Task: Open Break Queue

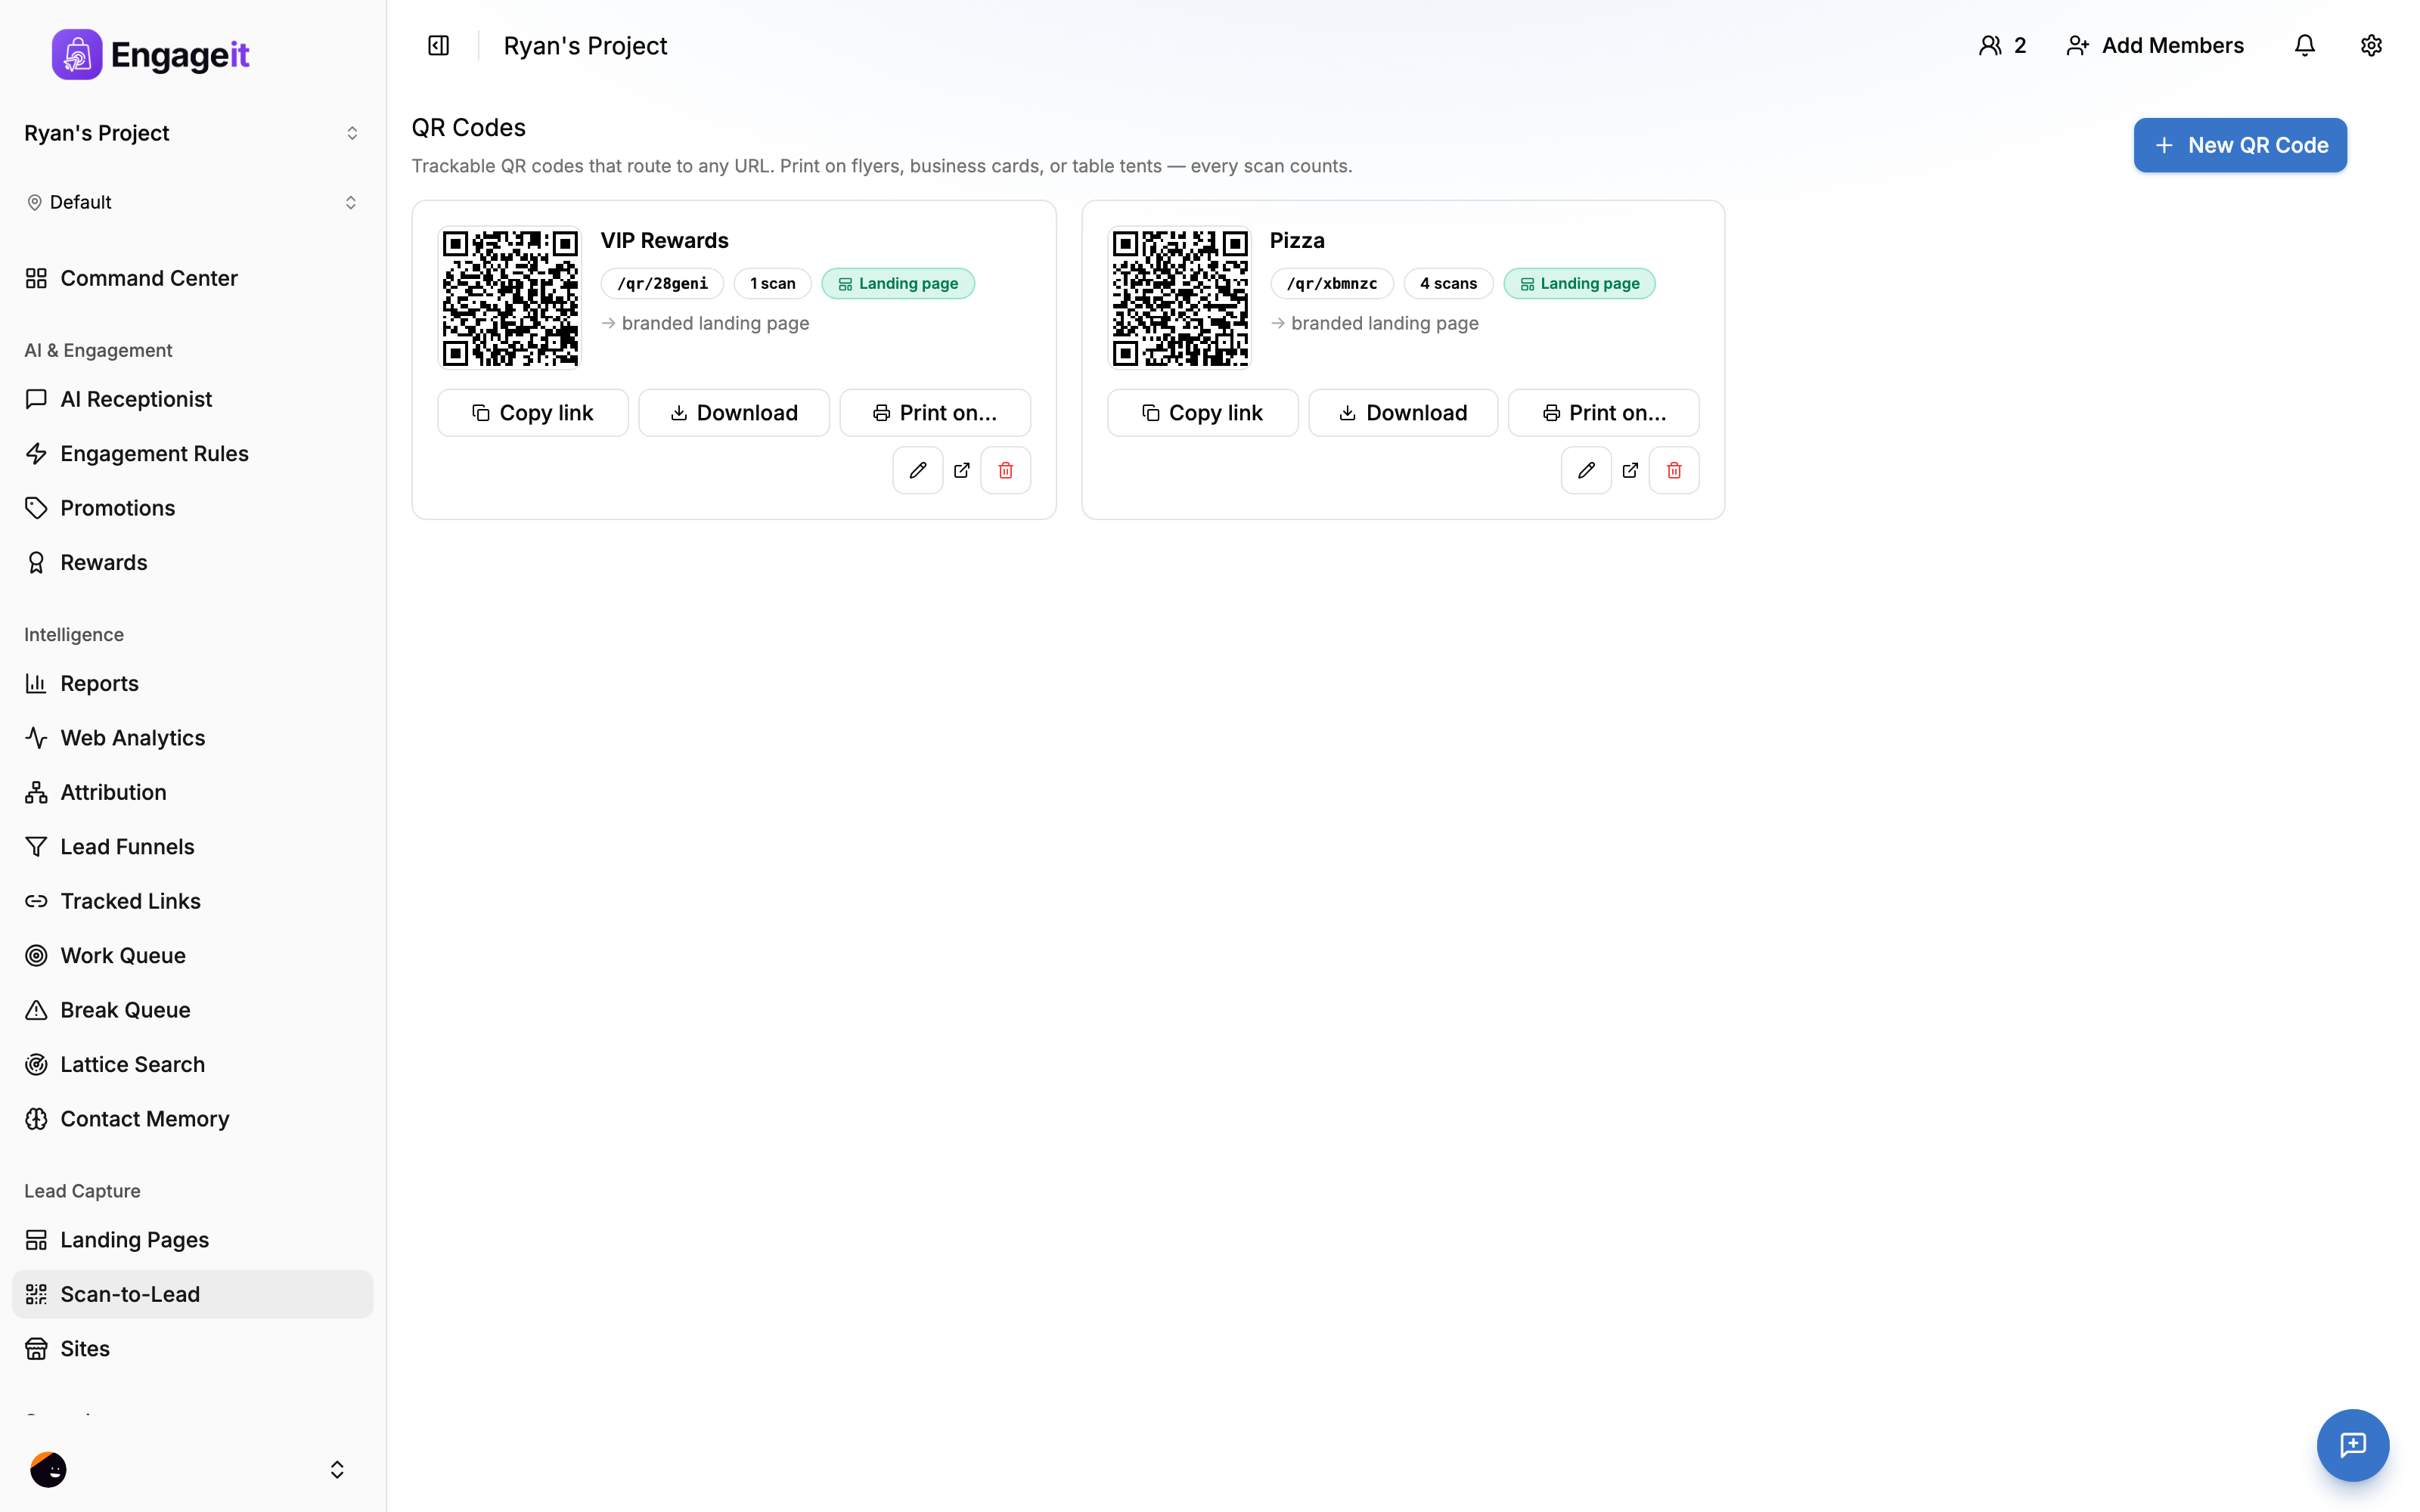Action: click(x=192, y=1010)
